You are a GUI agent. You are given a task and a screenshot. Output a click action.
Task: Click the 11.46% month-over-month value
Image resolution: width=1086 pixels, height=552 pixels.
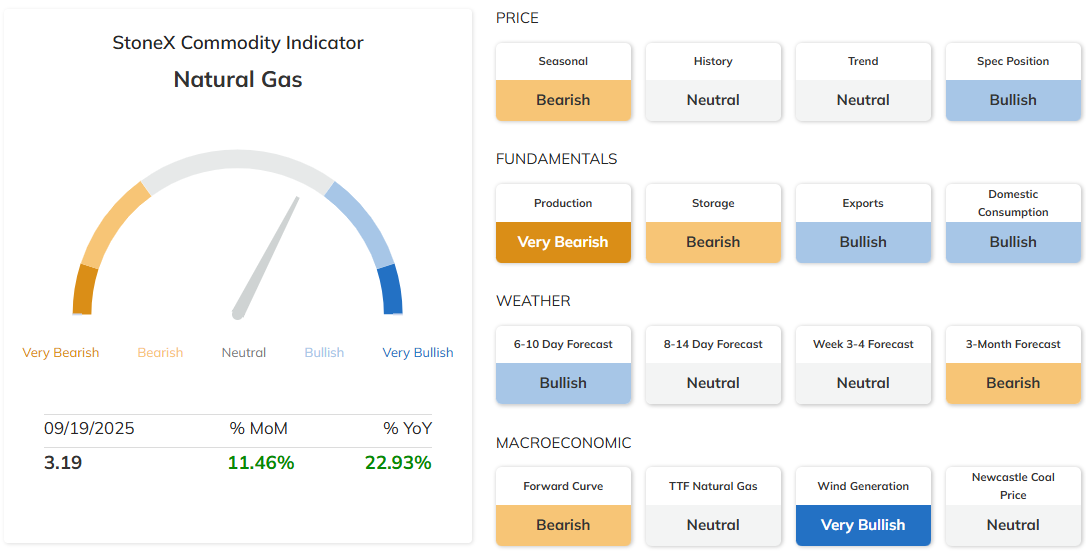pyautogui.click(x=261, y=462)
